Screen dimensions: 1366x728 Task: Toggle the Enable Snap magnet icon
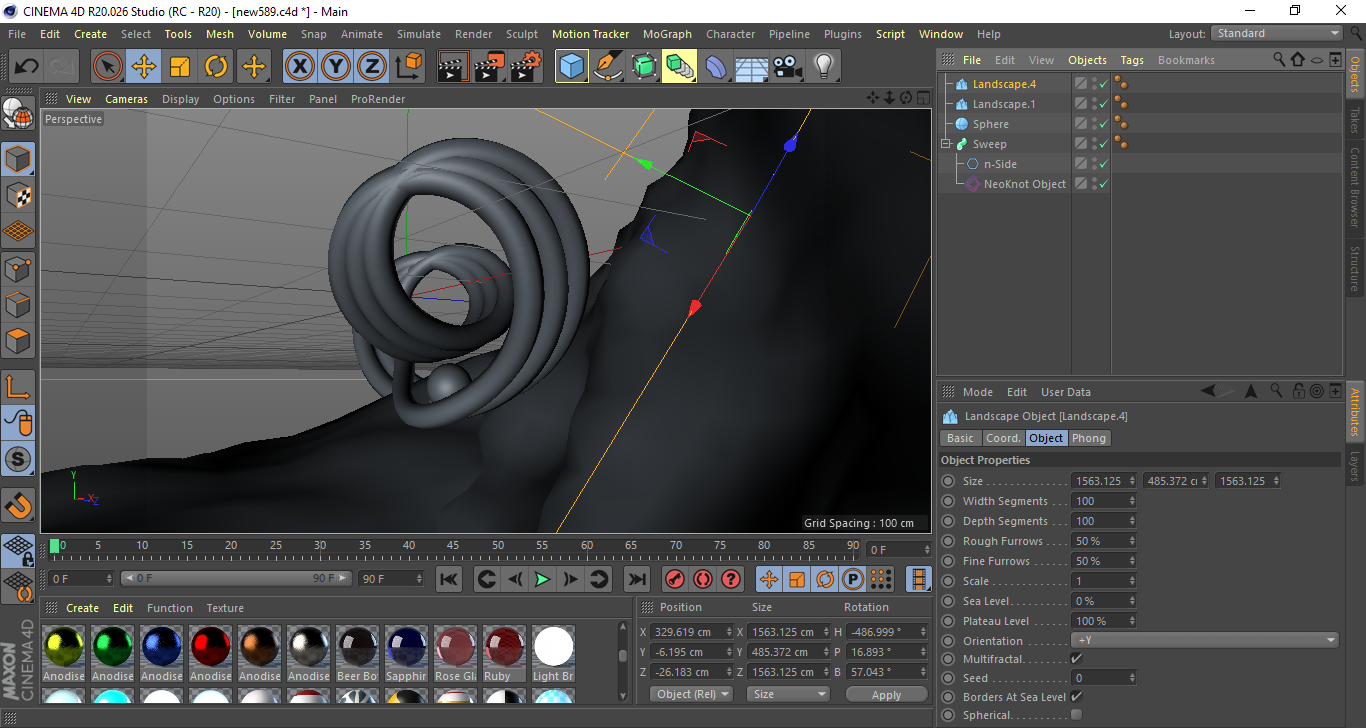(19, 505)
